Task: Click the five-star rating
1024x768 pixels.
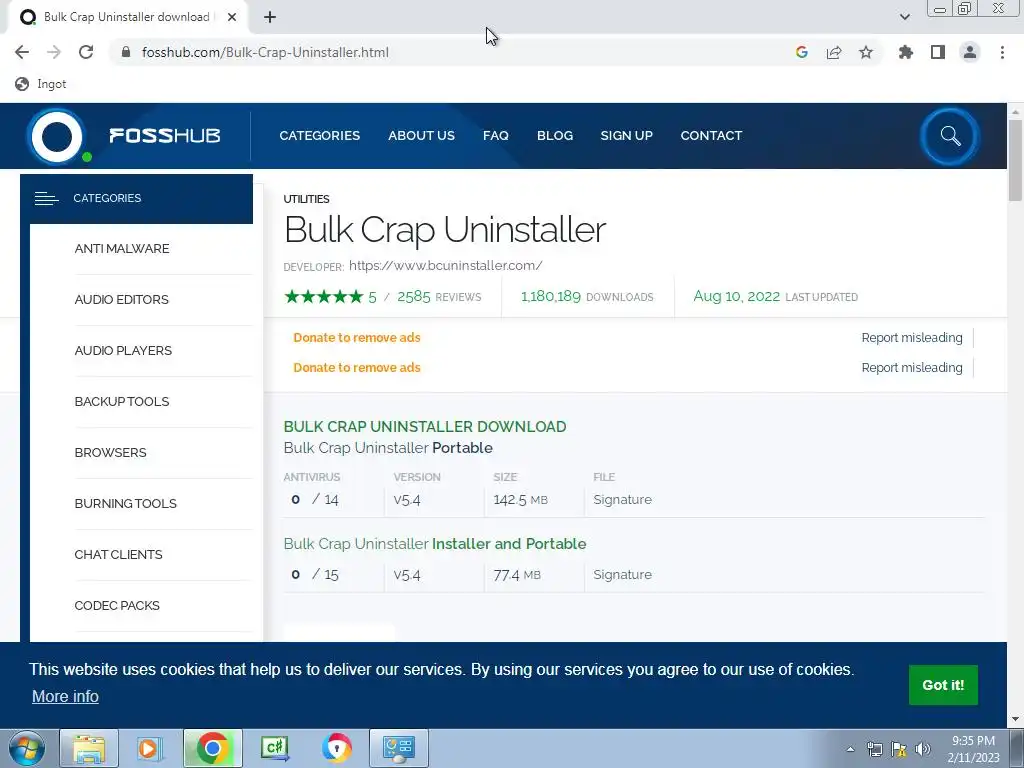Action: 323,297
